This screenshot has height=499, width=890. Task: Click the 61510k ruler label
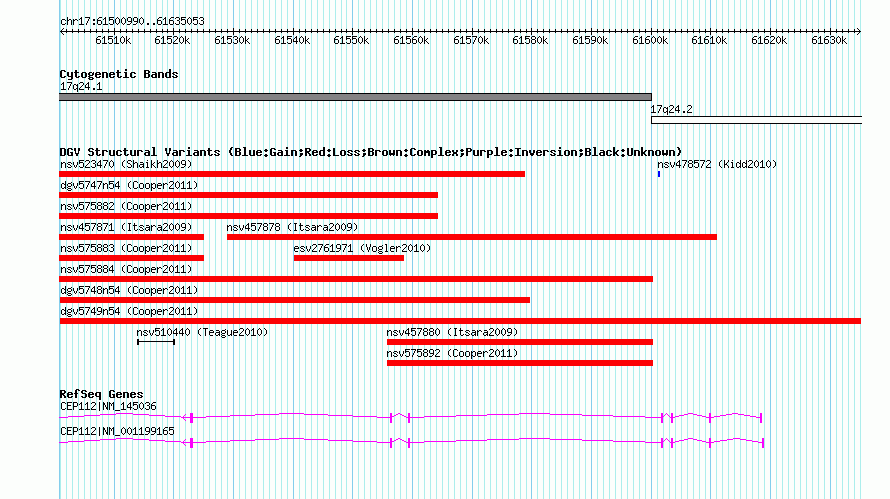click(113, 40)
